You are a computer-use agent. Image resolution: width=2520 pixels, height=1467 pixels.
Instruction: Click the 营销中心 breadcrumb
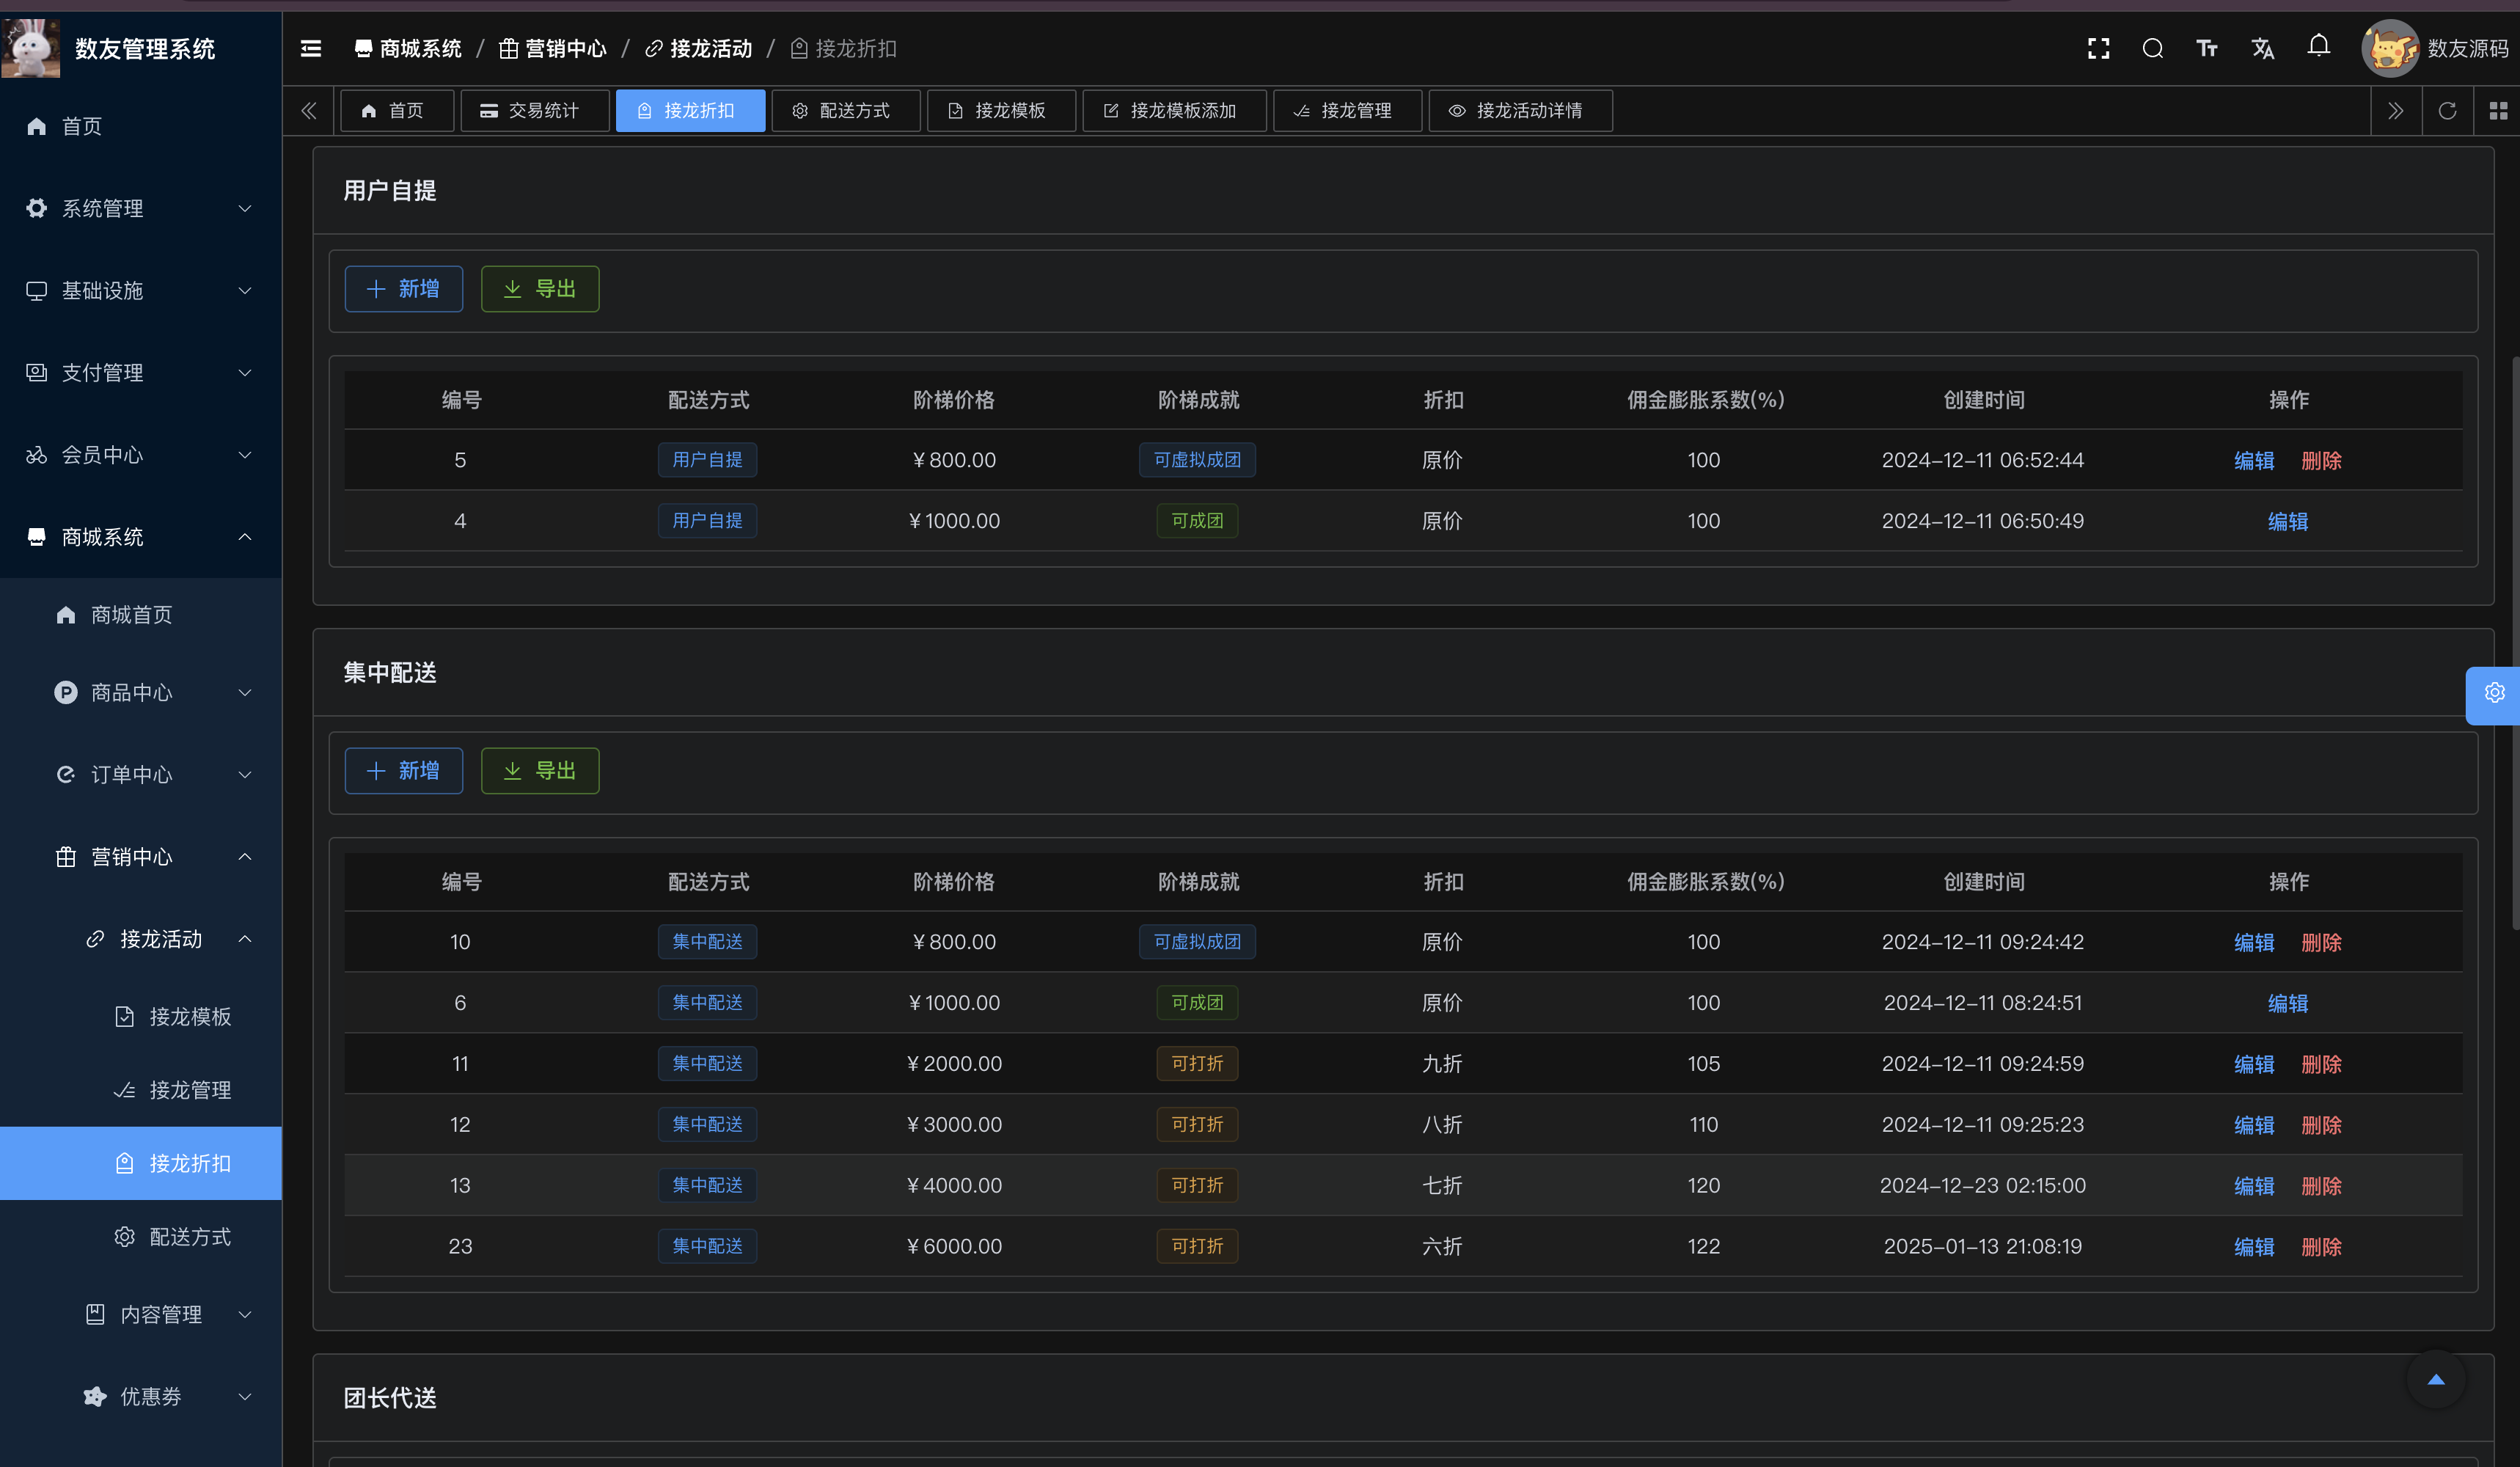click(553, 48)
